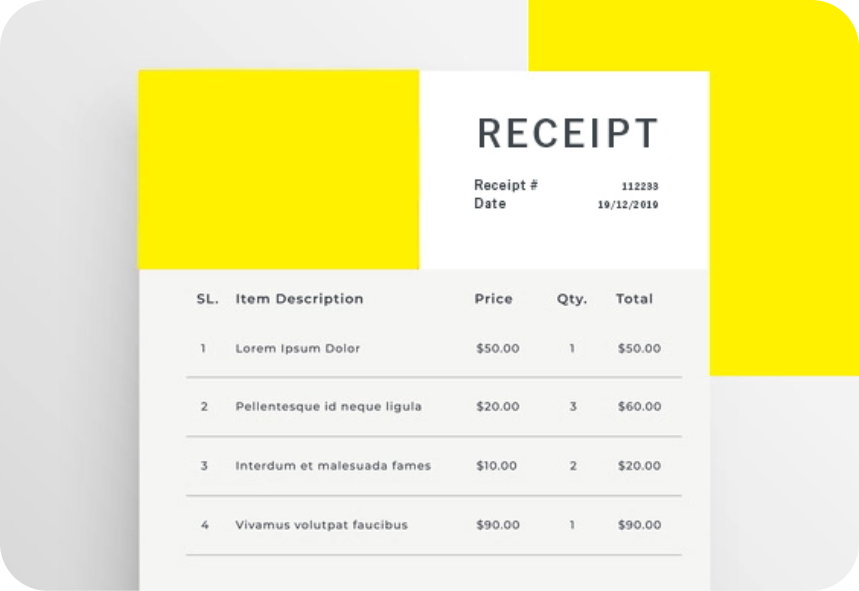Click the Vivamus volutpat faucibus item
The image size is (859, 591).
click(322, 525)
